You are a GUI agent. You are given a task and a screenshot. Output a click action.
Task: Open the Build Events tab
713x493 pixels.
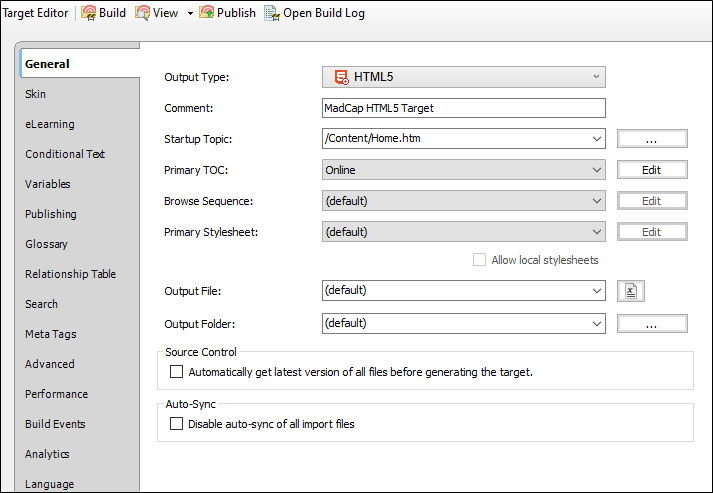pyautogui.click(x=55, y=424)
